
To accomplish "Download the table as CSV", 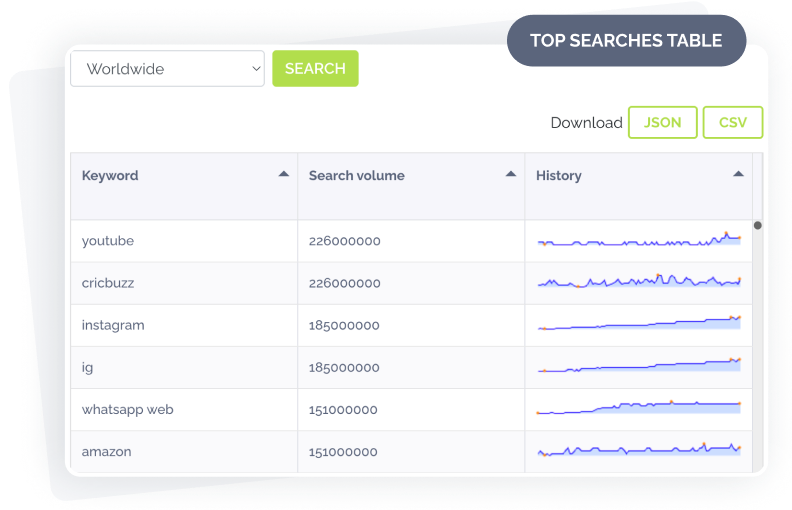I will [x=732, y=122].
